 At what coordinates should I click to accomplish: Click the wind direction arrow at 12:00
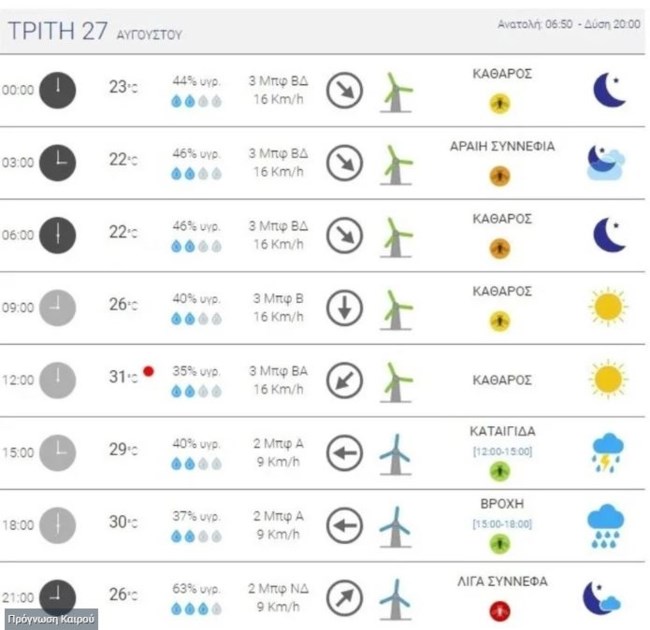coord(345,380)
